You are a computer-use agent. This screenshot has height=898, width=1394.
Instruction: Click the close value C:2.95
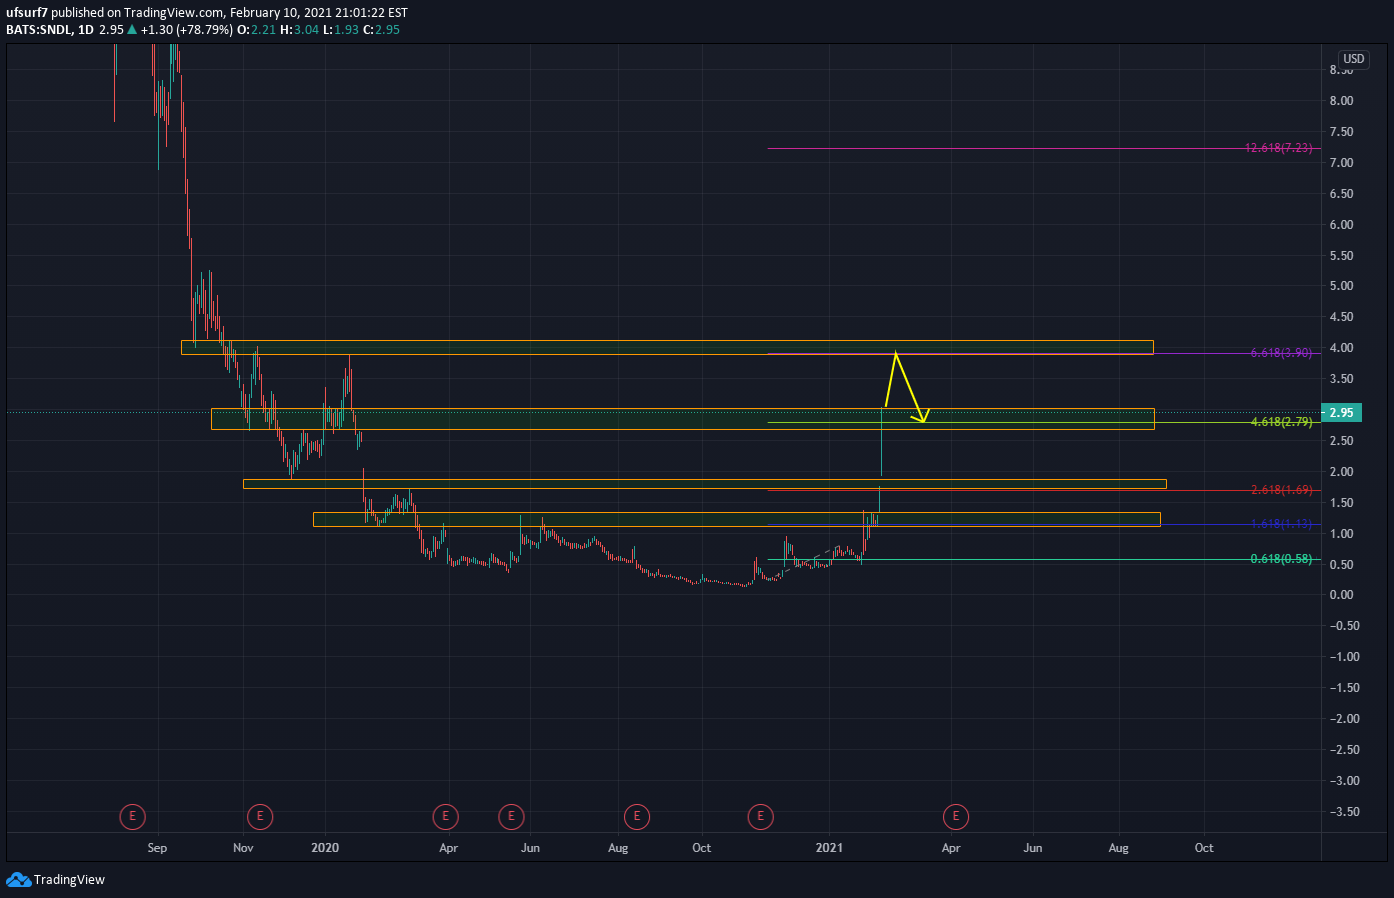click(381, 29)
